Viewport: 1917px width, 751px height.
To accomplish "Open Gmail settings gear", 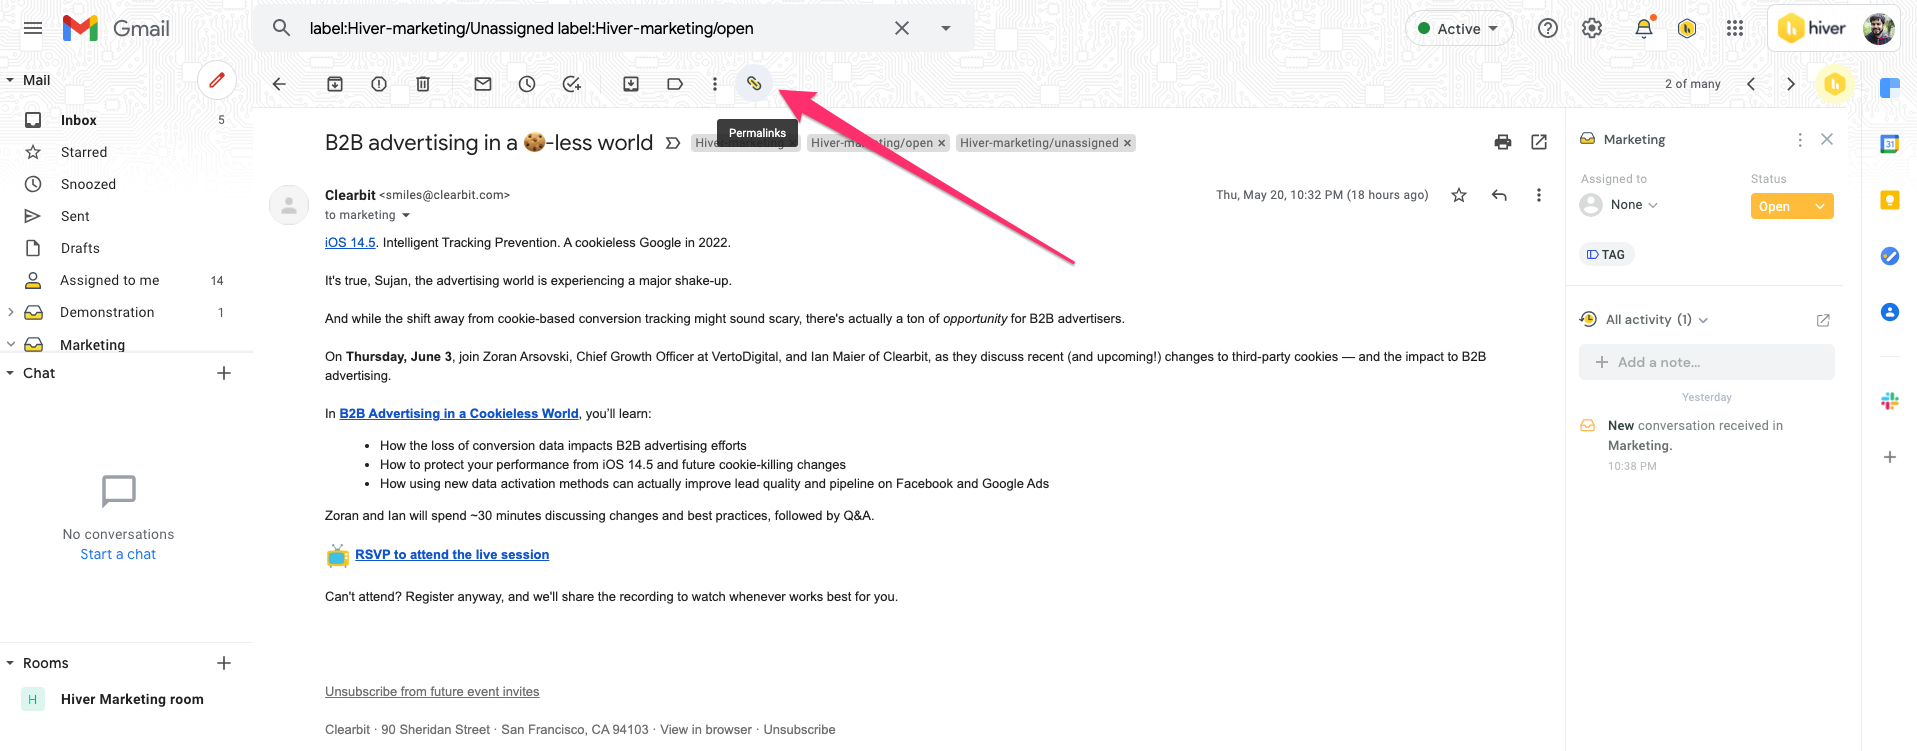I will tap(1592, 28).
